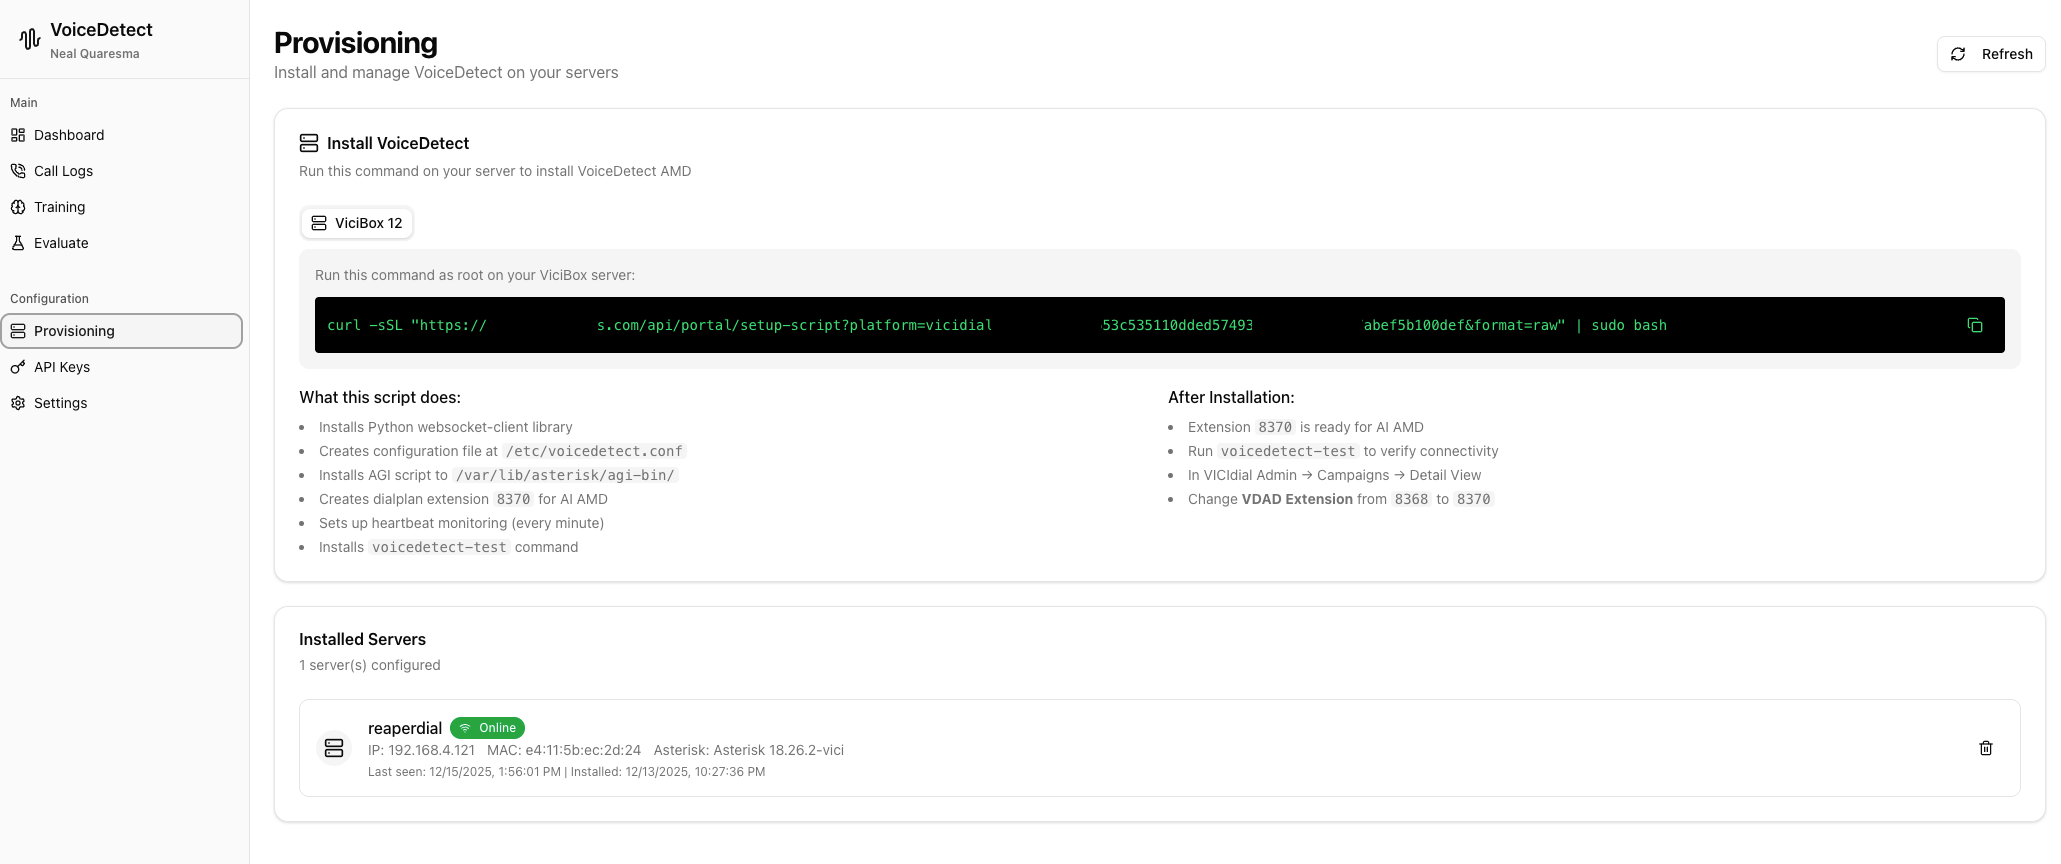Click the voicedetect-test code in After Installation
The image size is (2061, 864).
tap(1288, 451)
